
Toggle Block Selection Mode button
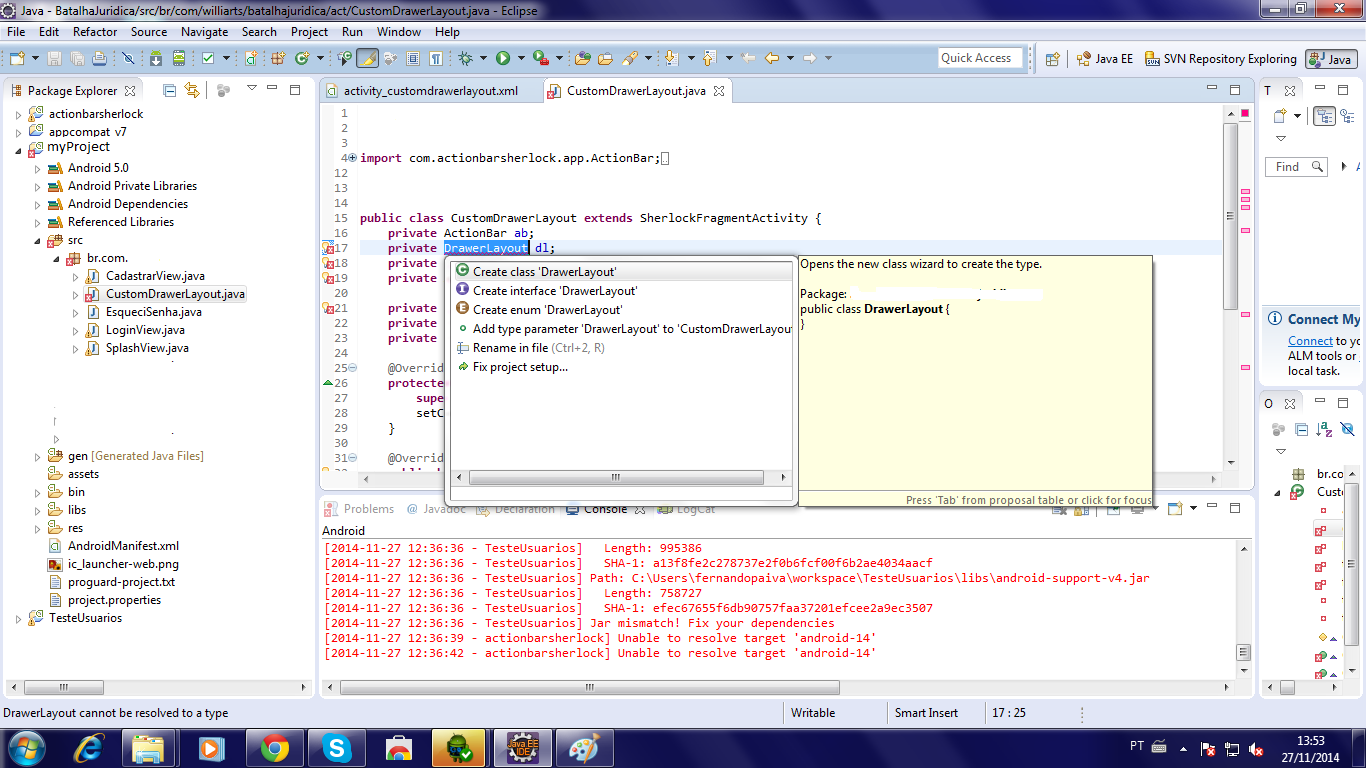click(x=413, y=59)
